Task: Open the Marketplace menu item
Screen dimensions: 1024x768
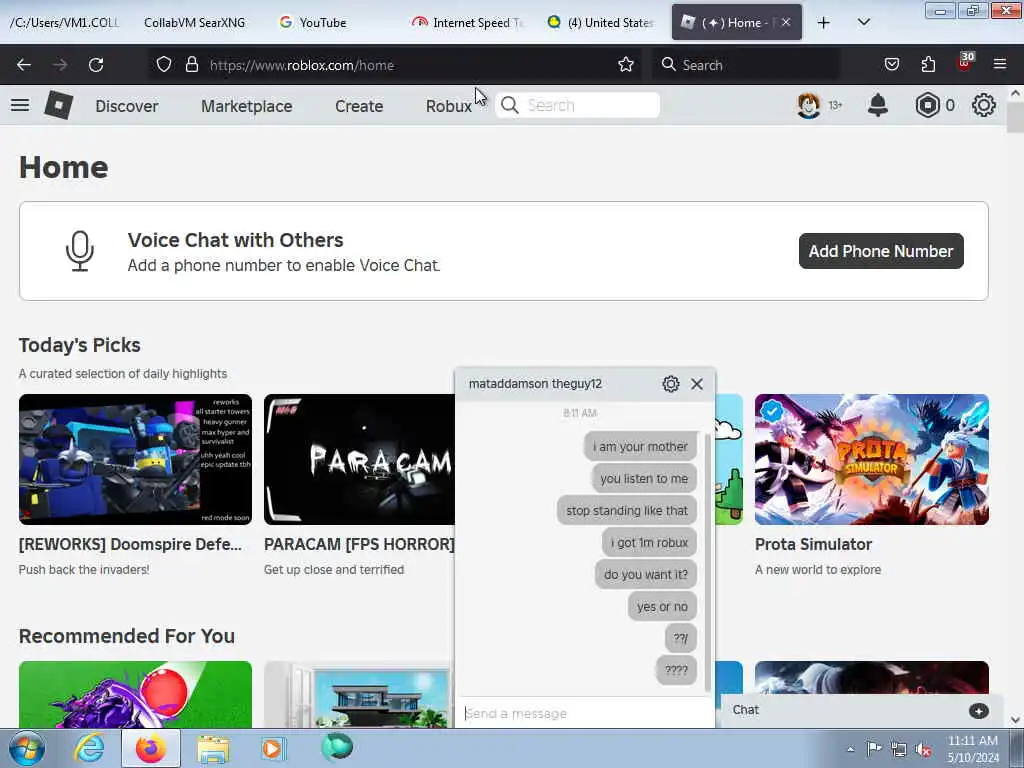Action: (247, 106)
